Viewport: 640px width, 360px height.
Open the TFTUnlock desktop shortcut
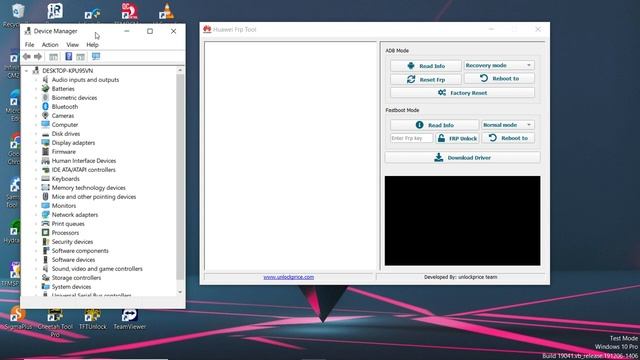[93, 319]
